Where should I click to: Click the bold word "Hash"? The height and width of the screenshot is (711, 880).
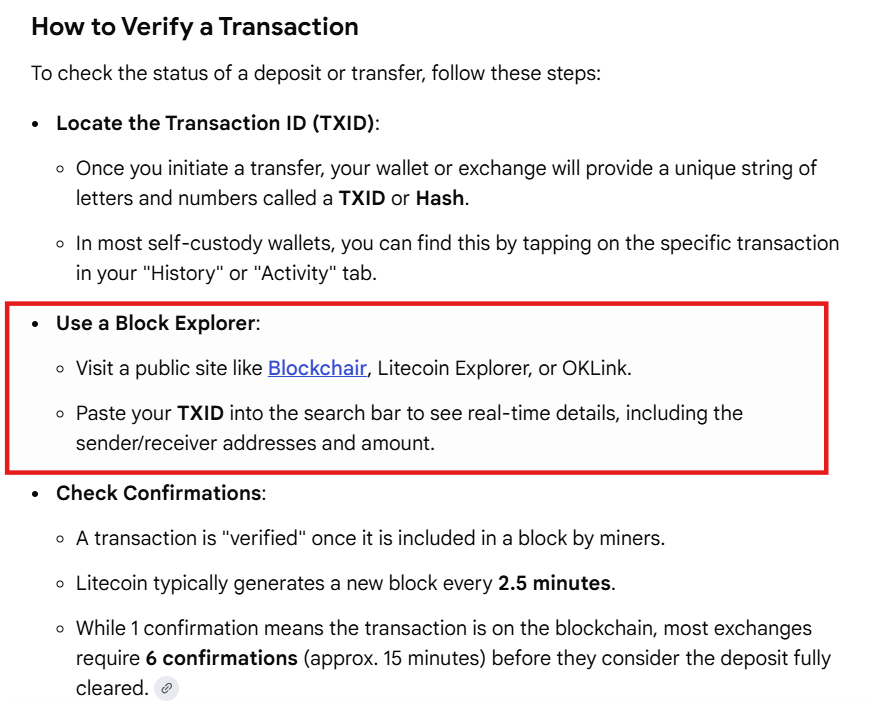[x=440, y=198]
